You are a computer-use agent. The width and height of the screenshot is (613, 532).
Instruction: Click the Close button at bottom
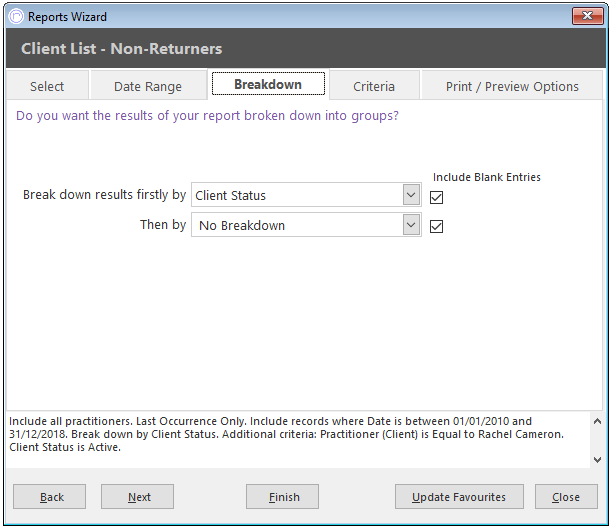566,496
